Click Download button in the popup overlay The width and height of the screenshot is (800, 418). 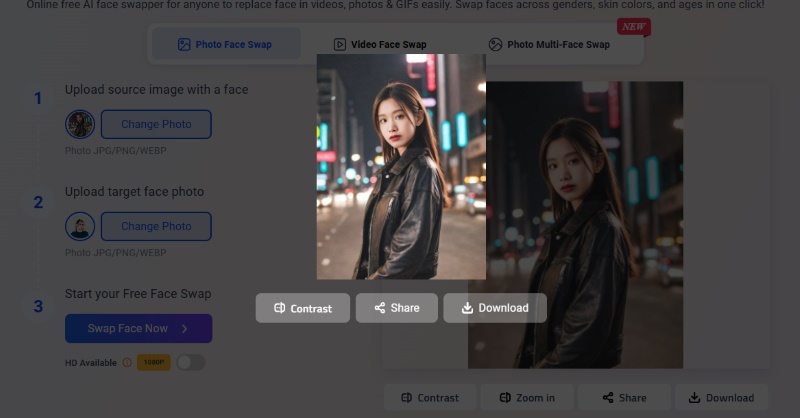pyautogui.click(x=495, y=308)
